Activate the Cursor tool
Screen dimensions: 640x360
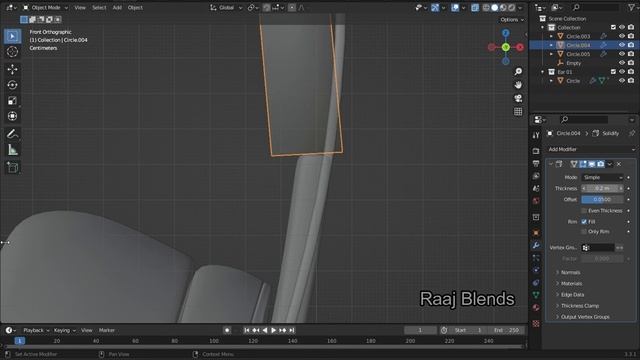[12, 52]
